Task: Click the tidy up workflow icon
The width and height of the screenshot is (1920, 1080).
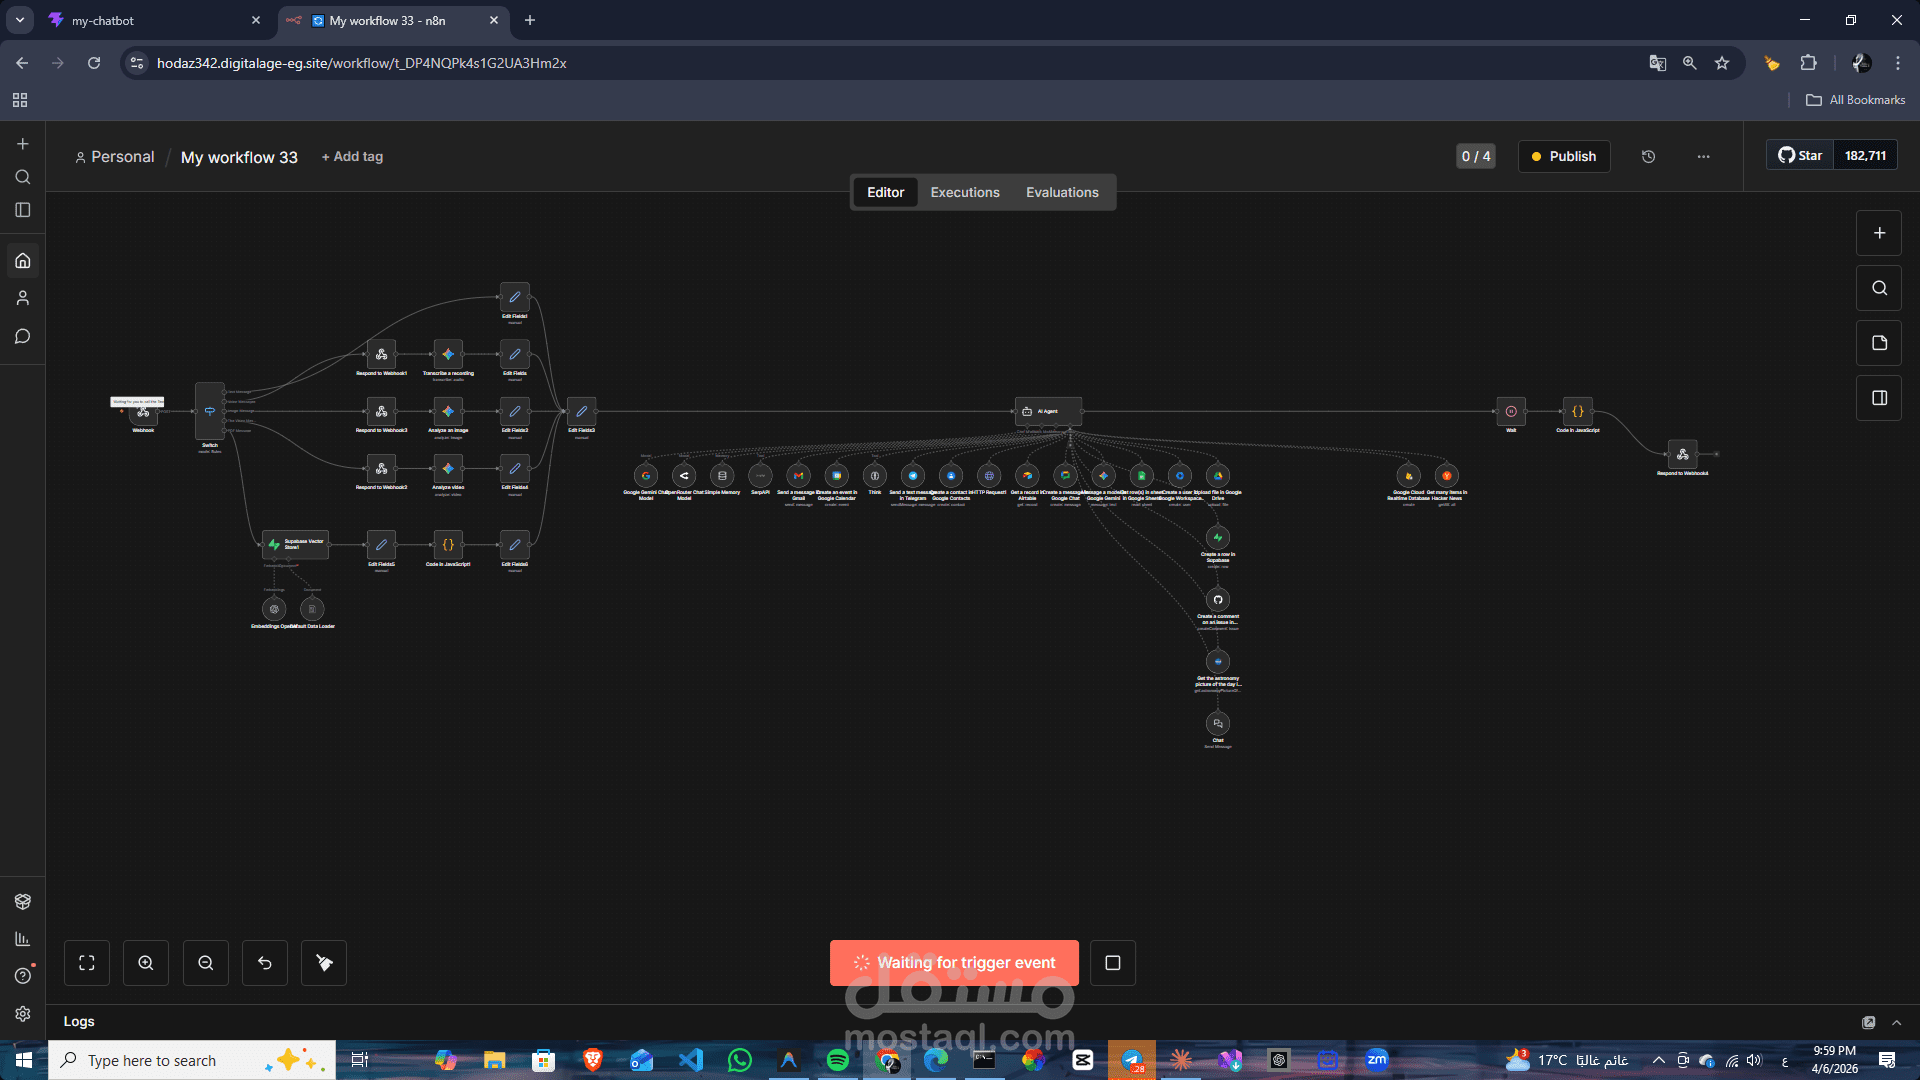Action: (x=324, y=963)
